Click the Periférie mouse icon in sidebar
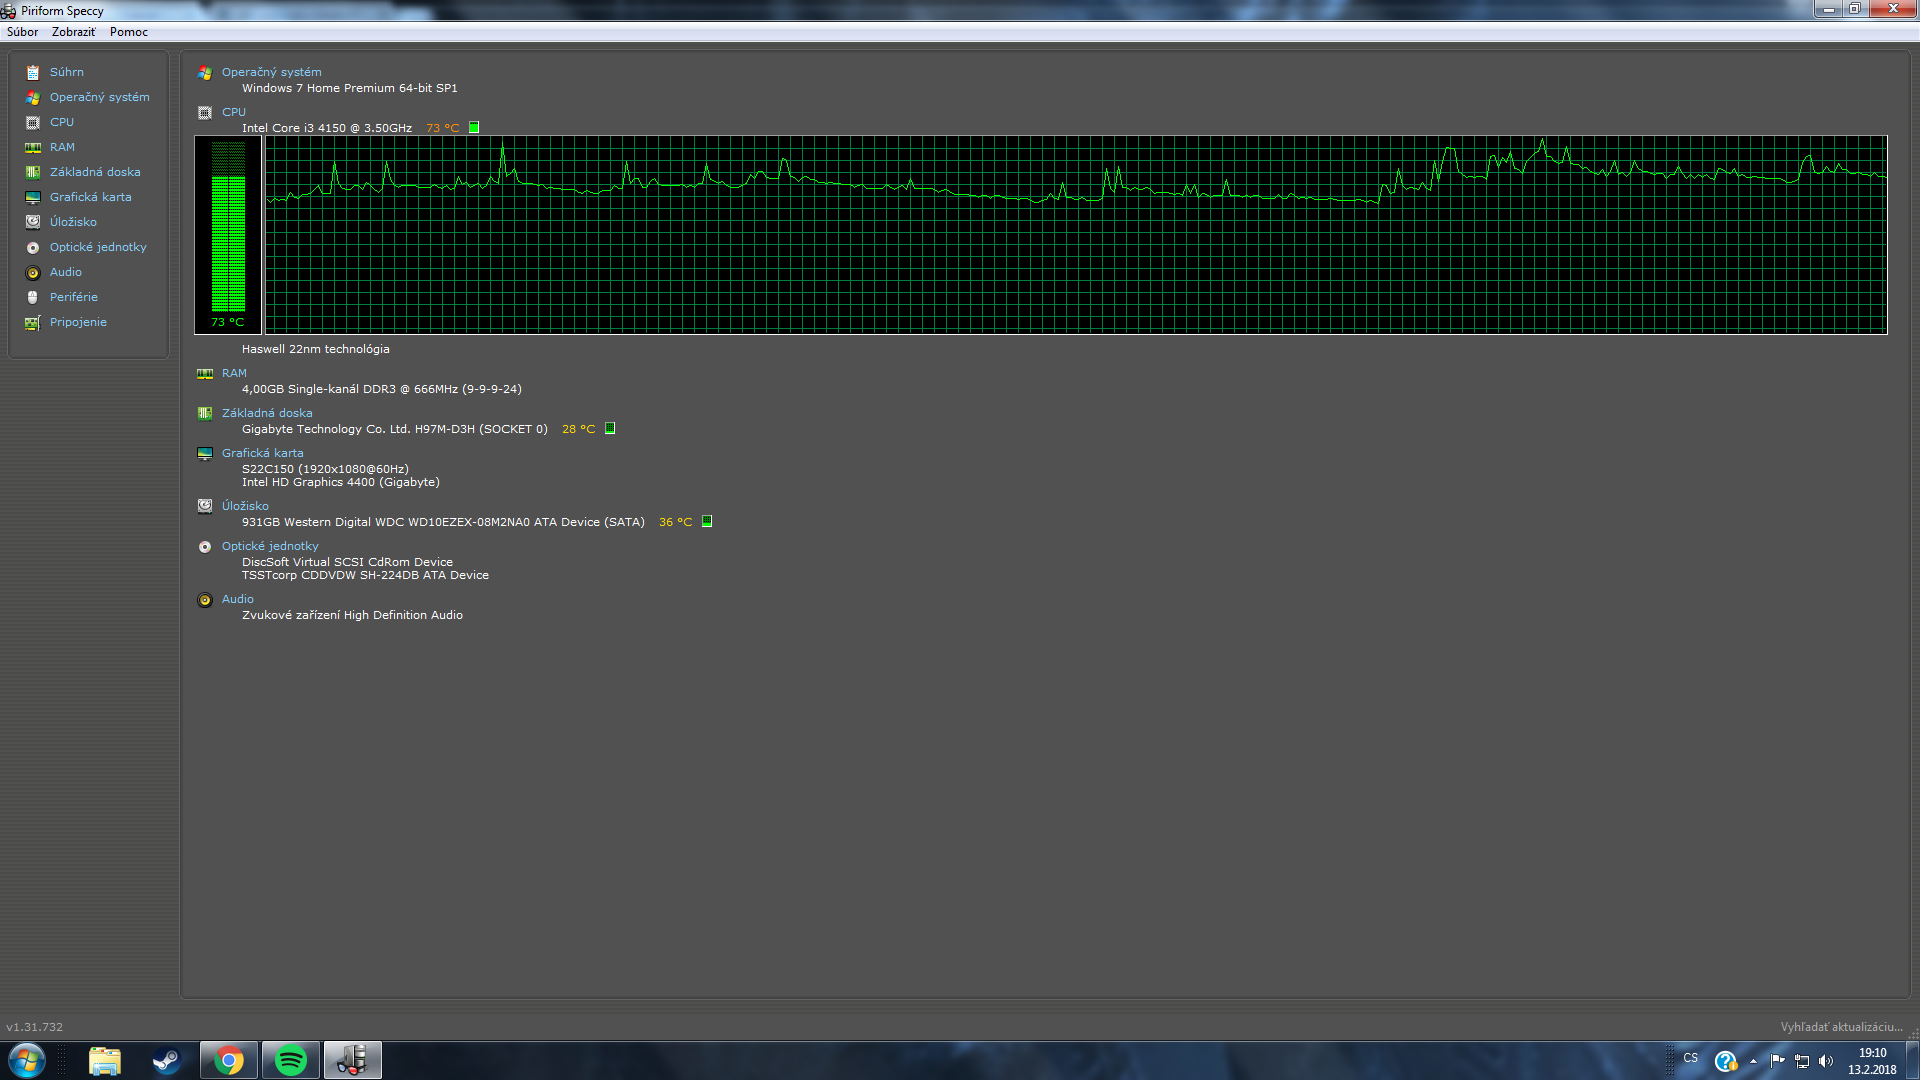This screenshot has height=1080, width=1920. tap(33, 297)
